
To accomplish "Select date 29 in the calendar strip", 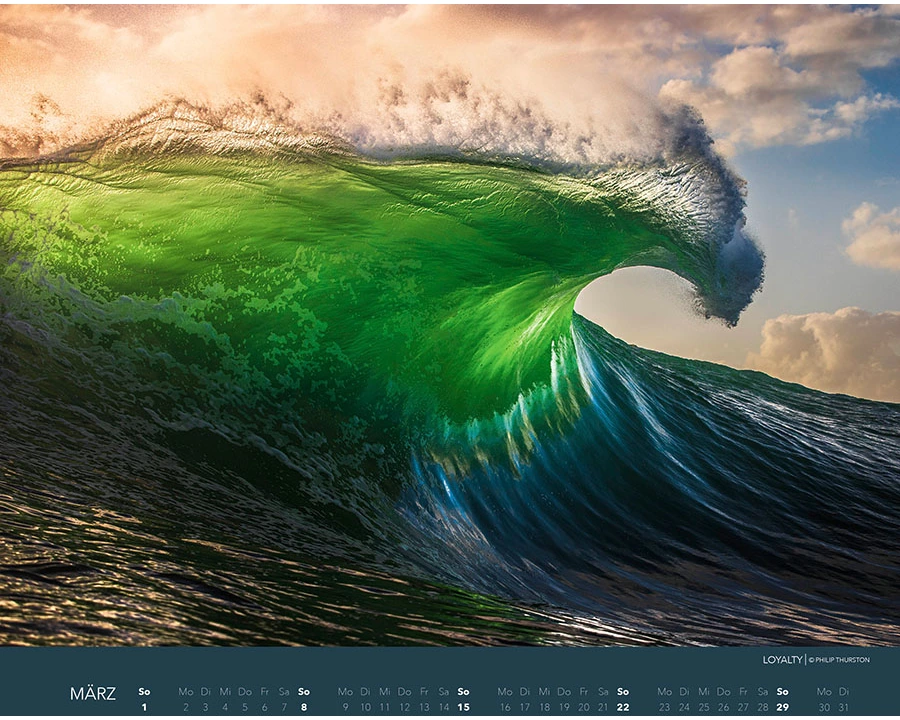I will pyautogui.click(x=782, y=707).
